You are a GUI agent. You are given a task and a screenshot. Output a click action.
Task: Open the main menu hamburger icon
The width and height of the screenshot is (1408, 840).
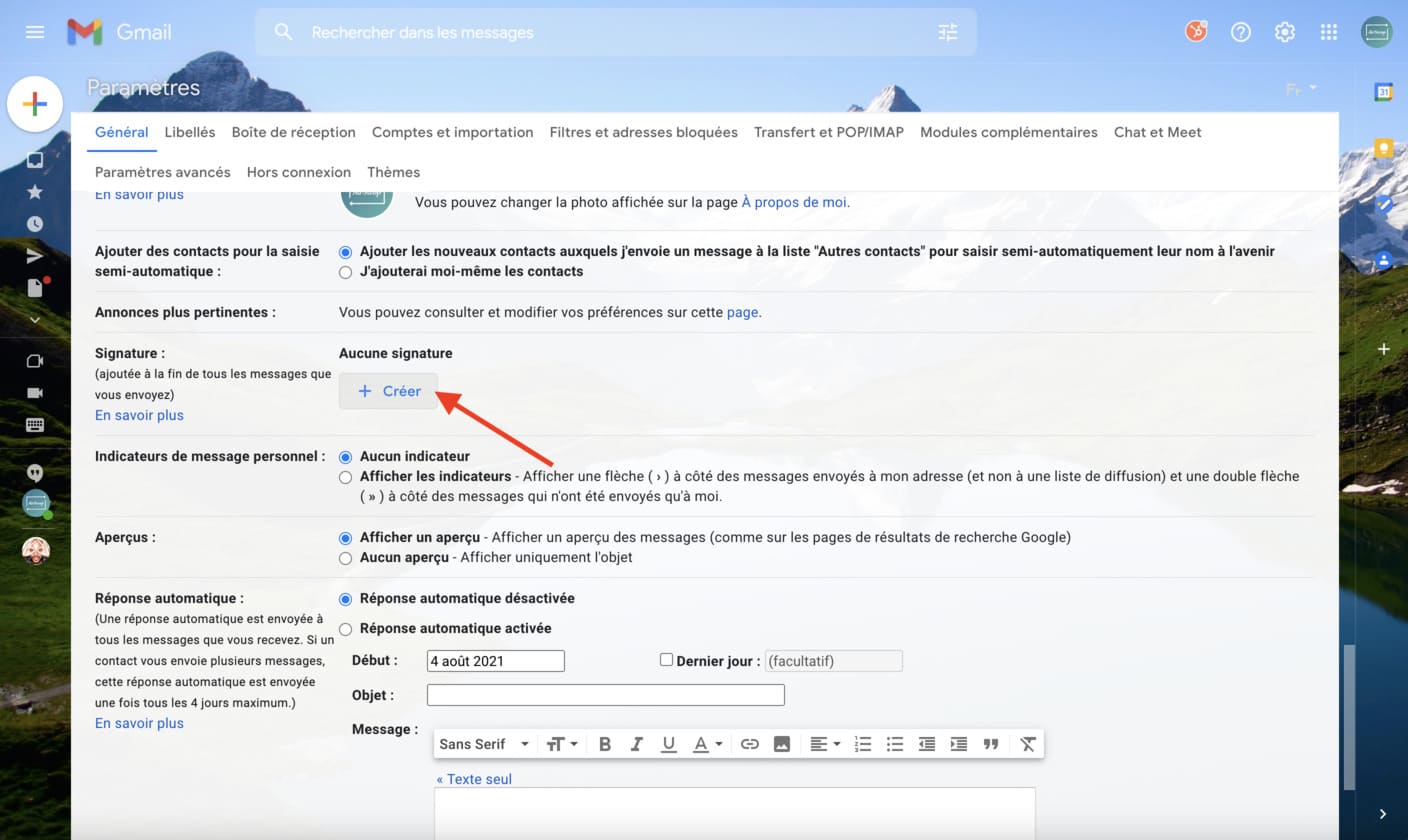tap(35, 32)
